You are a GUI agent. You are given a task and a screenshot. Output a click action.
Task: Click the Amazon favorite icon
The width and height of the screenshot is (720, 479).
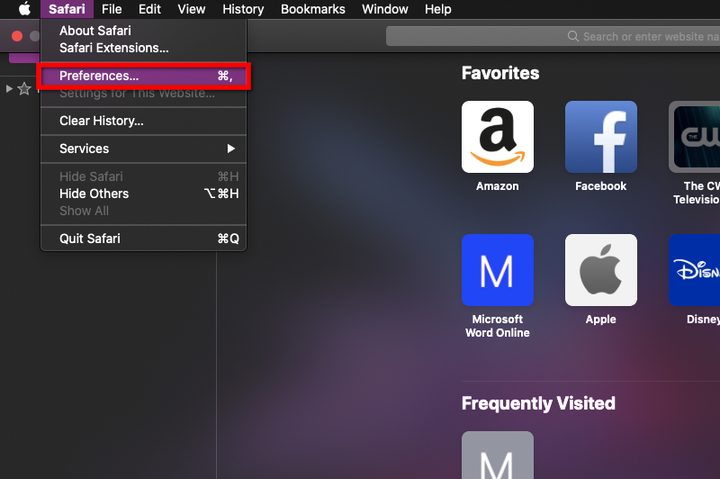(x=497, y=137)
